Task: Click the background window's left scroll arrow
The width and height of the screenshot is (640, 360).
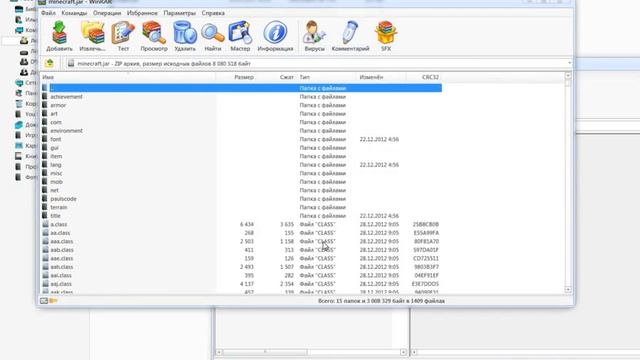Action: 219,352
